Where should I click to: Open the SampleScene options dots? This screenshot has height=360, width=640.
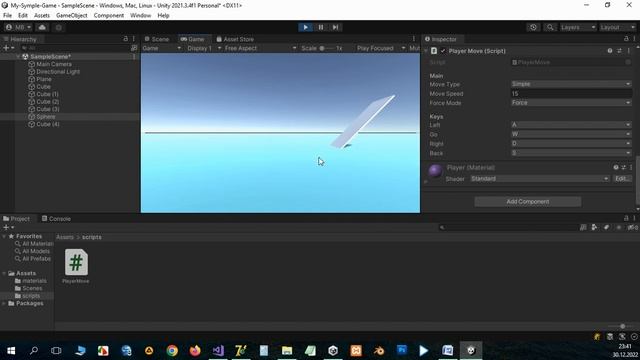[134, 57]
